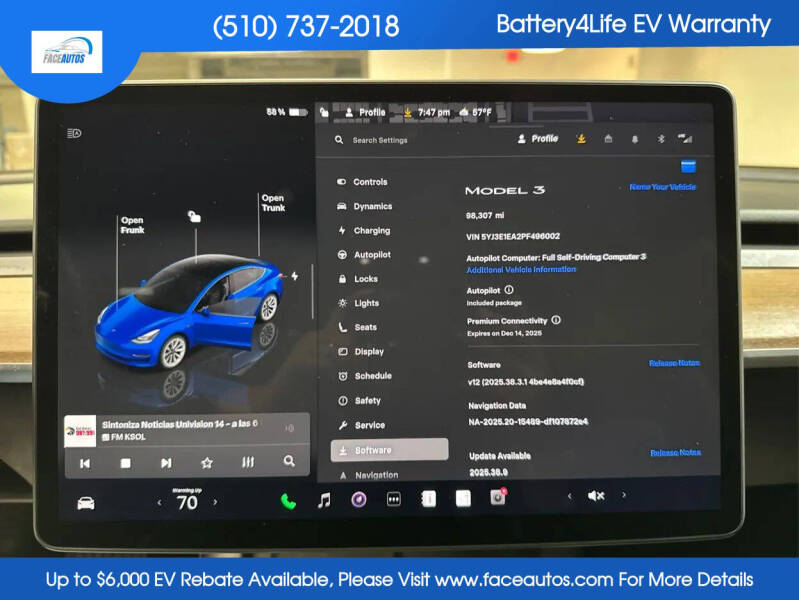Open the green Phone app icon
The width and height of the screenshot is (799, 600).
(x=288, y=502)
